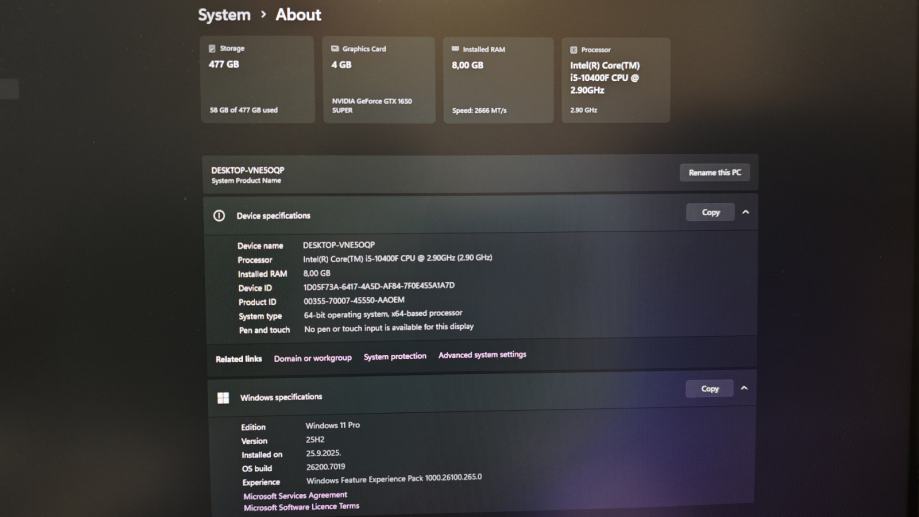The height and width of the screenshot is (517, 919).
Task: Open the Processor i5-10400F card
Action: coord(616,81)
